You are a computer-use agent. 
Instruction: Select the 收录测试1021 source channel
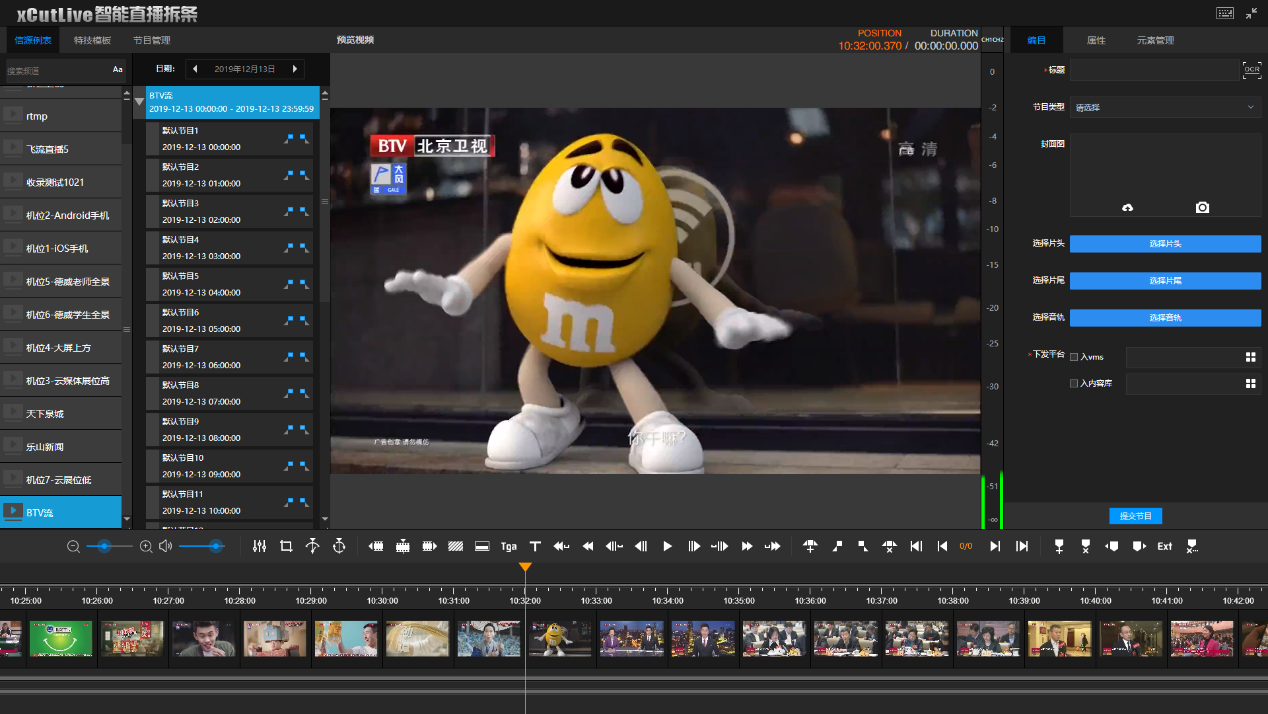(61, 182)
